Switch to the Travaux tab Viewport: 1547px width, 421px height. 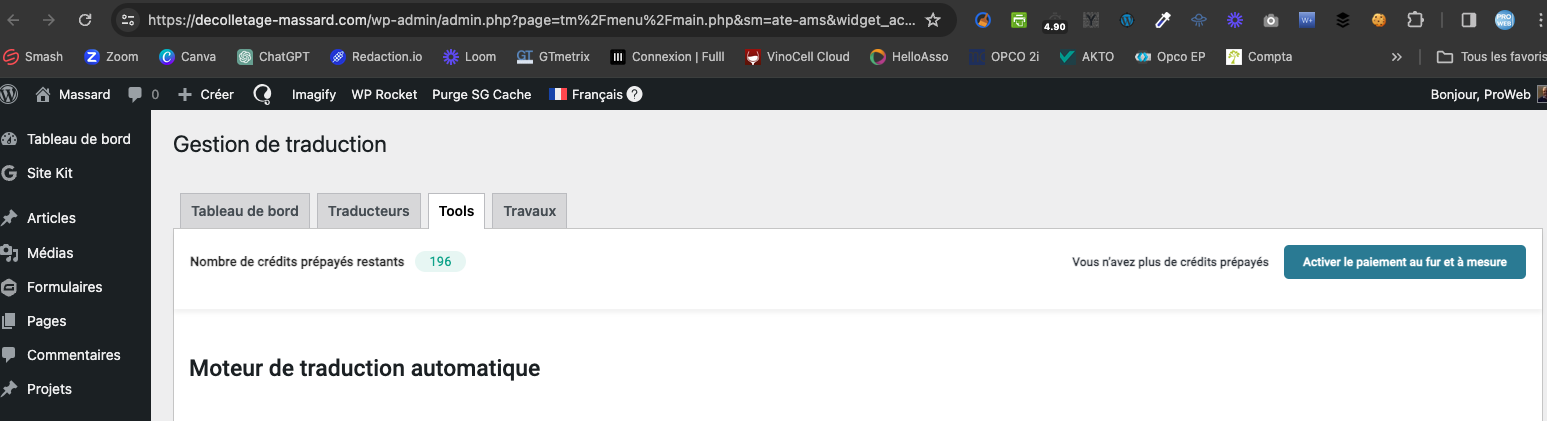point(529,211)
